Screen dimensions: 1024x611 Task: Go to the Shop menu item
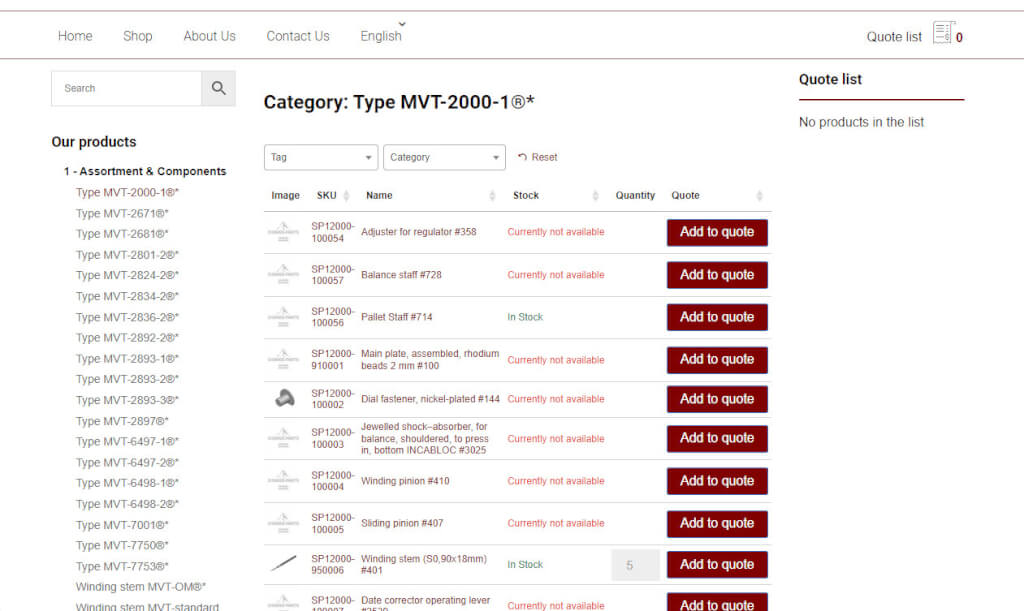[138, 36]
